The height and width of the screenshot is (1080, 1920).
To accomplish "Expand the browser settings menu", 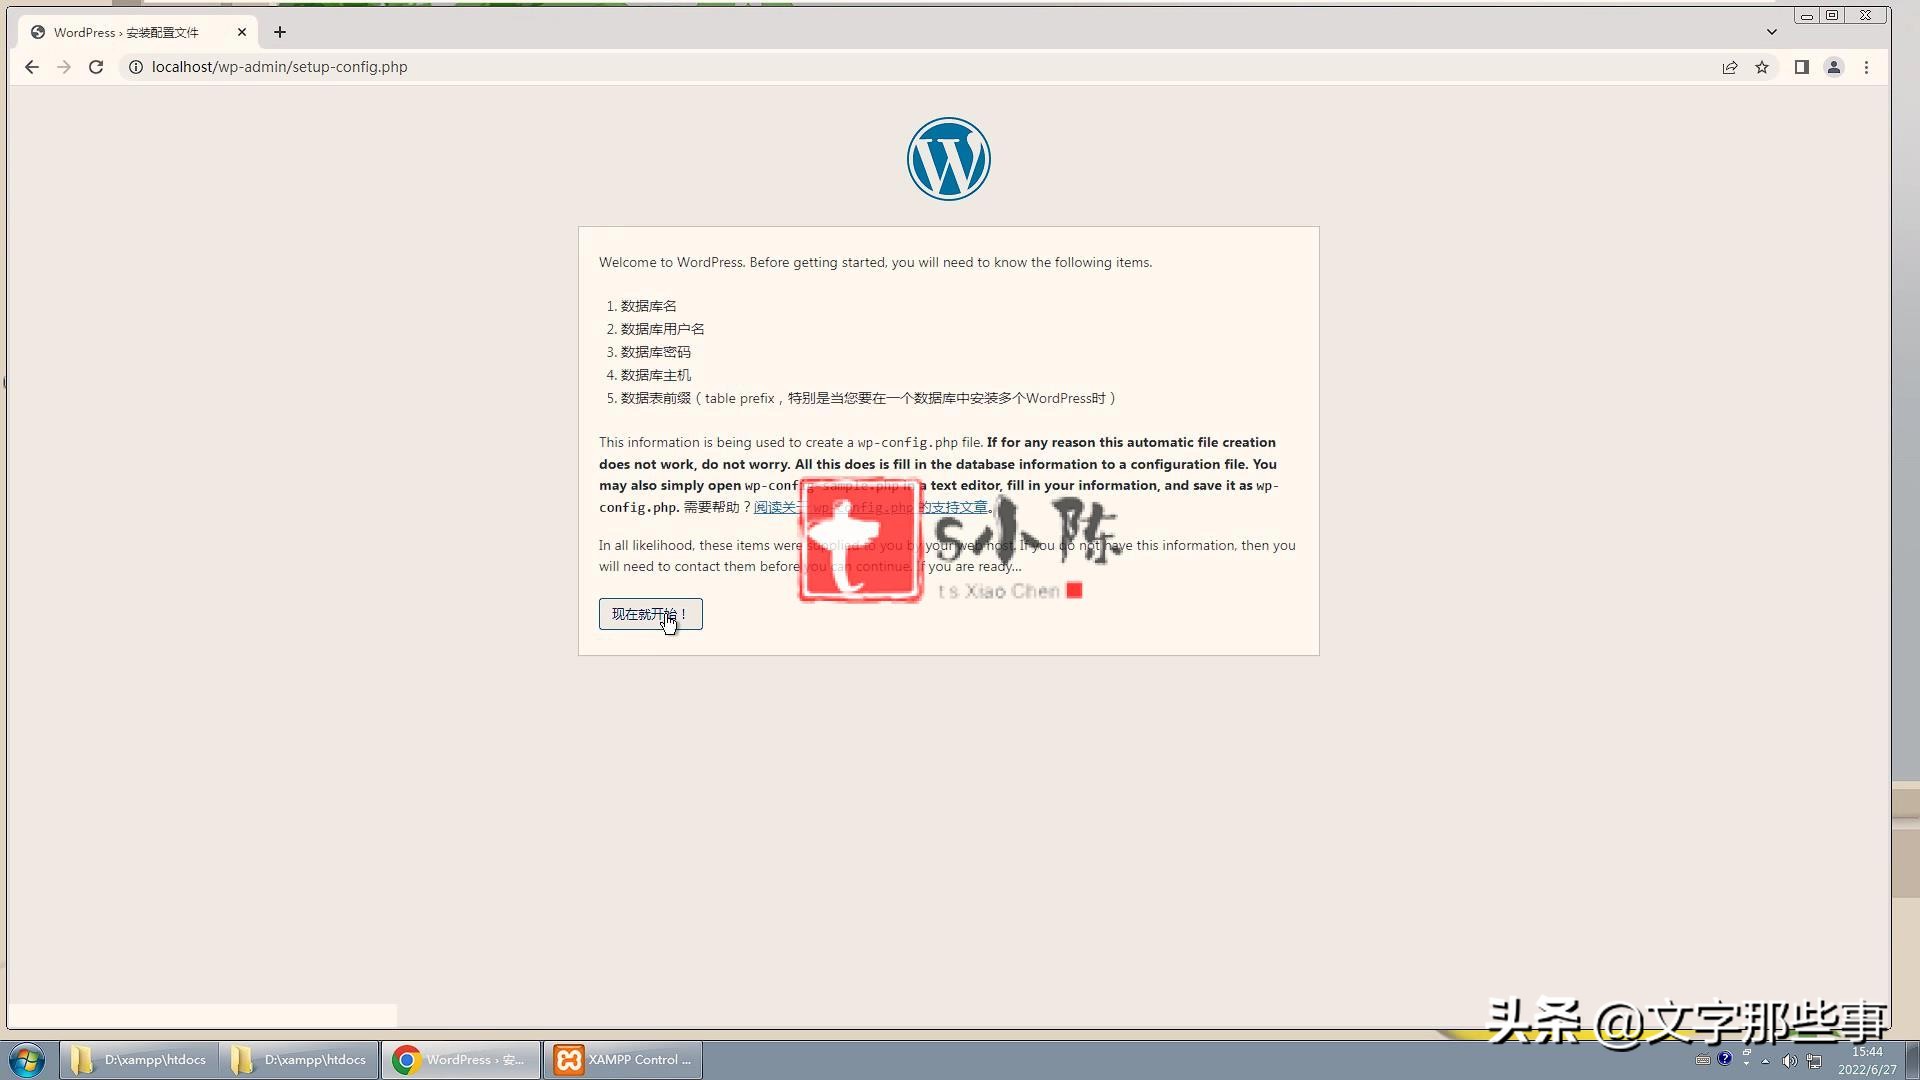I will 1869,67.
